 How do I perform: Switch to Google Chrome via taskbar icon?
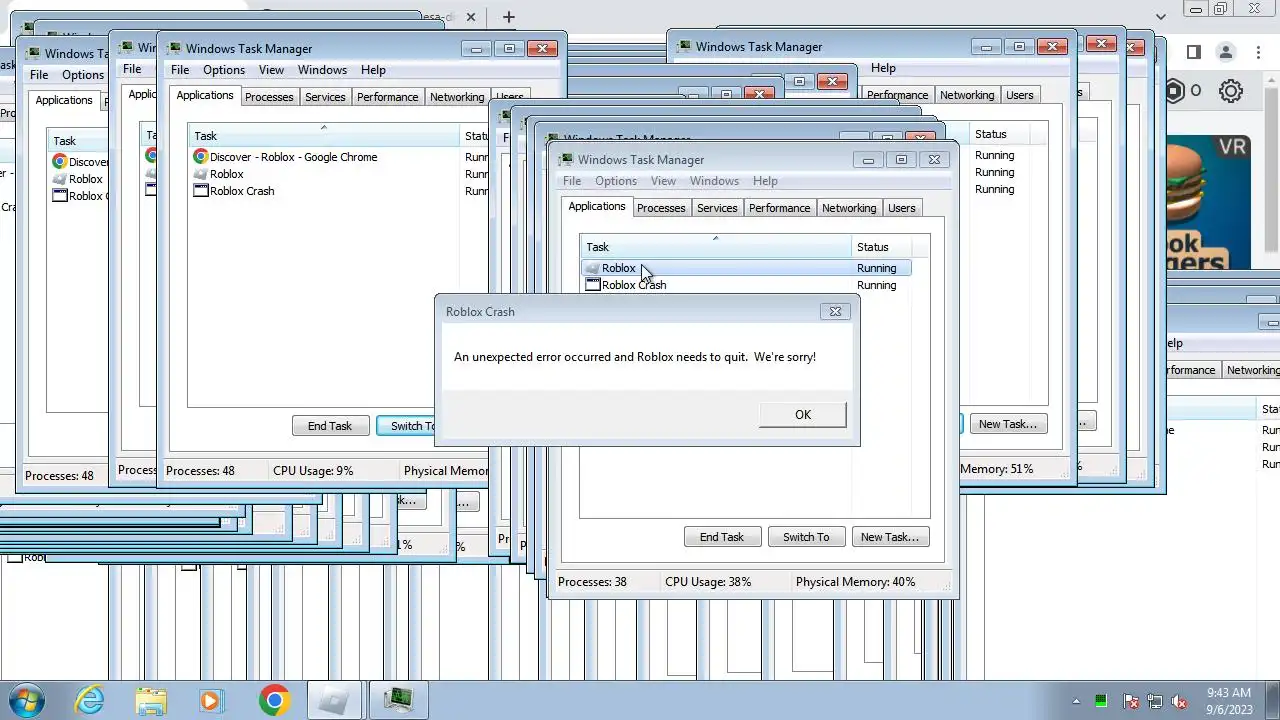[x=274, y=700]
